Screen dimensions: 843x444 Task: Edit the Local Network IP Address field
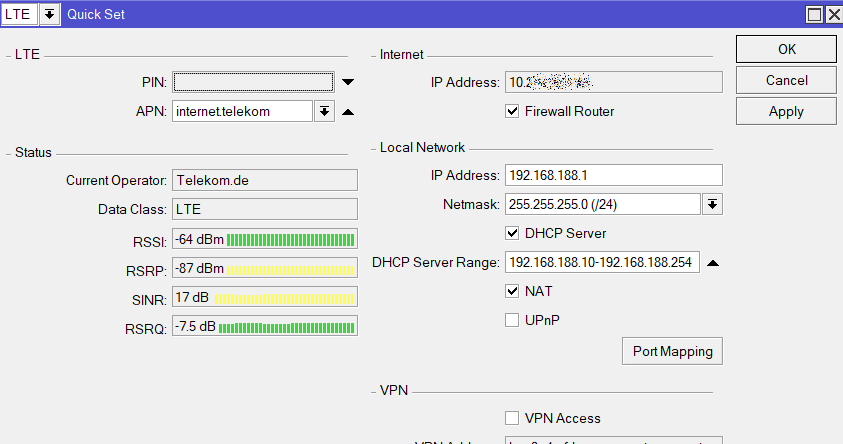pos(613,175)
